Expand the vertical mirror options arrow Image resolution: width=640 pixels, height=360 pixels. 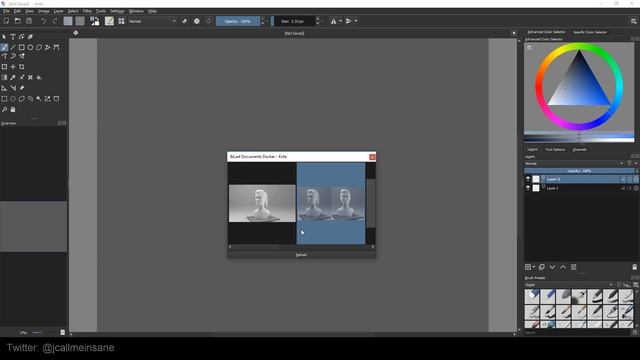(356, 21)
